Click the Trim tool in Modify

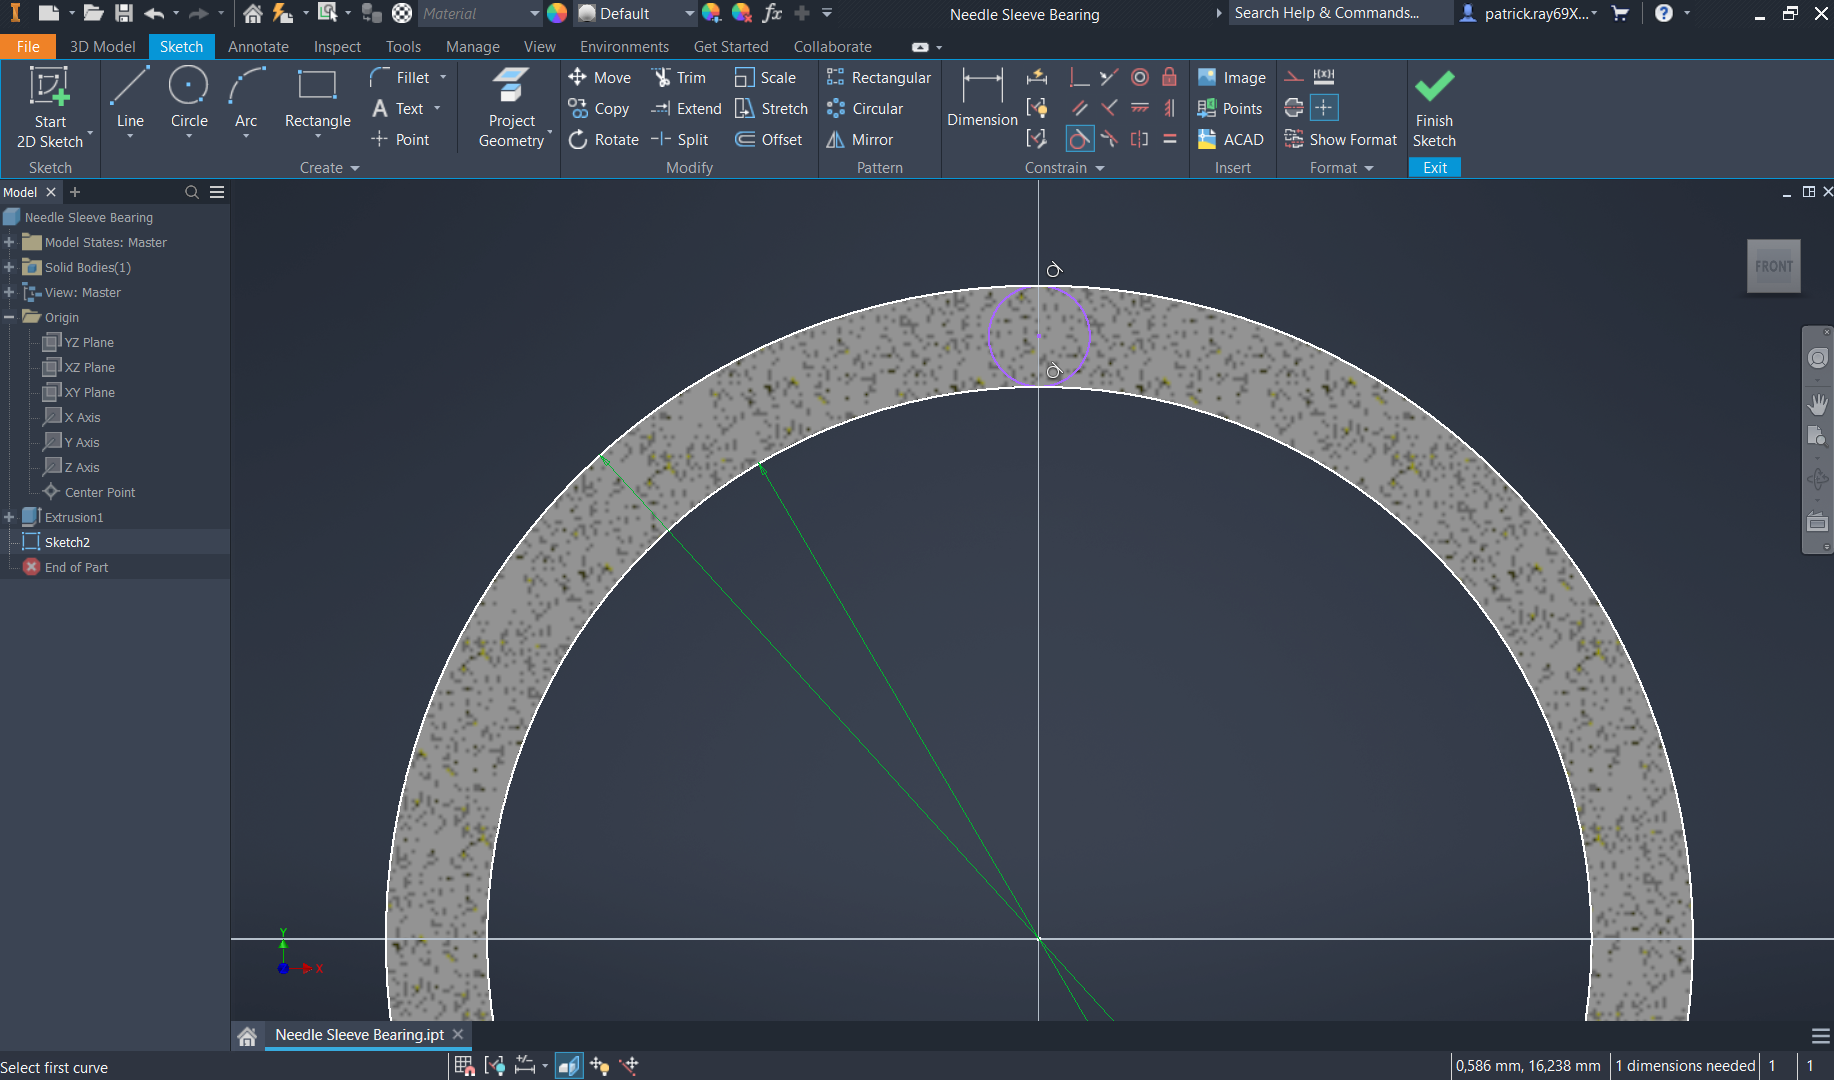tap(679, 77)
